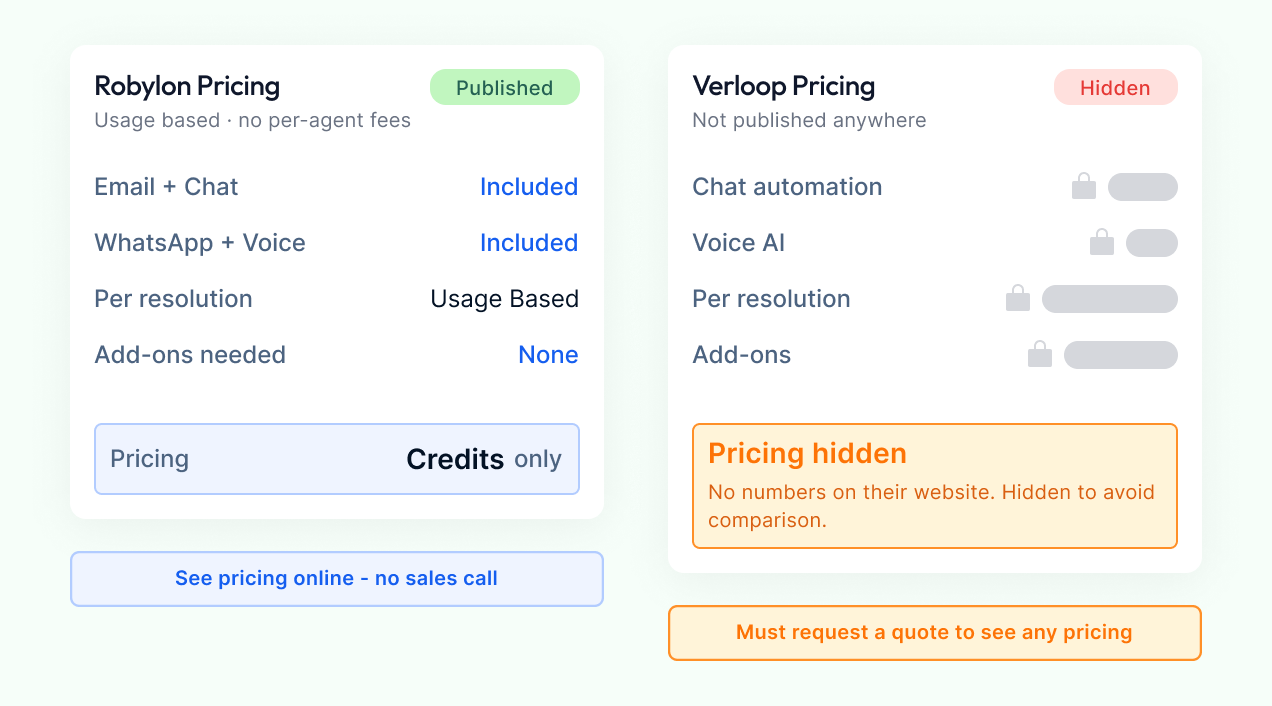Click the lock icon beside Chat automation
This screenshot has height=706, width=1272.
pos(1084,187)
